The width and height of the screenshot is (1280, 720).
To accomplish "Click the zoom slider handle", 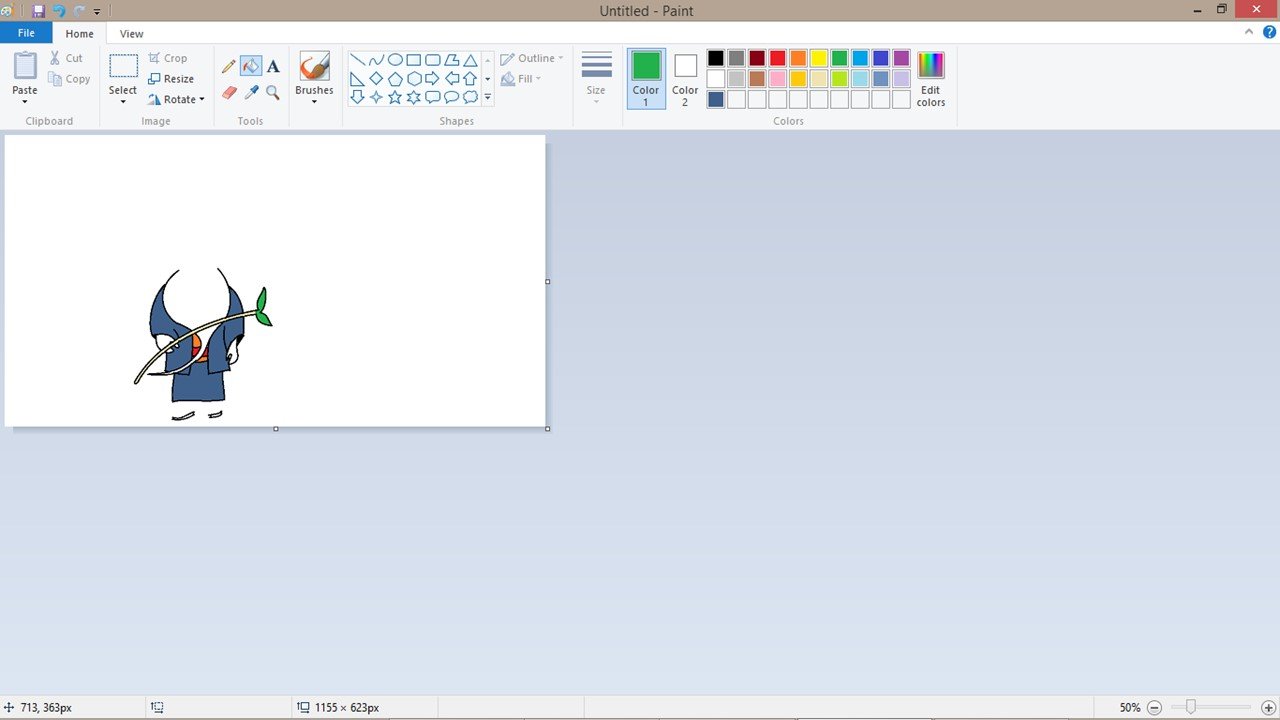I will [x=1190, y=707].
